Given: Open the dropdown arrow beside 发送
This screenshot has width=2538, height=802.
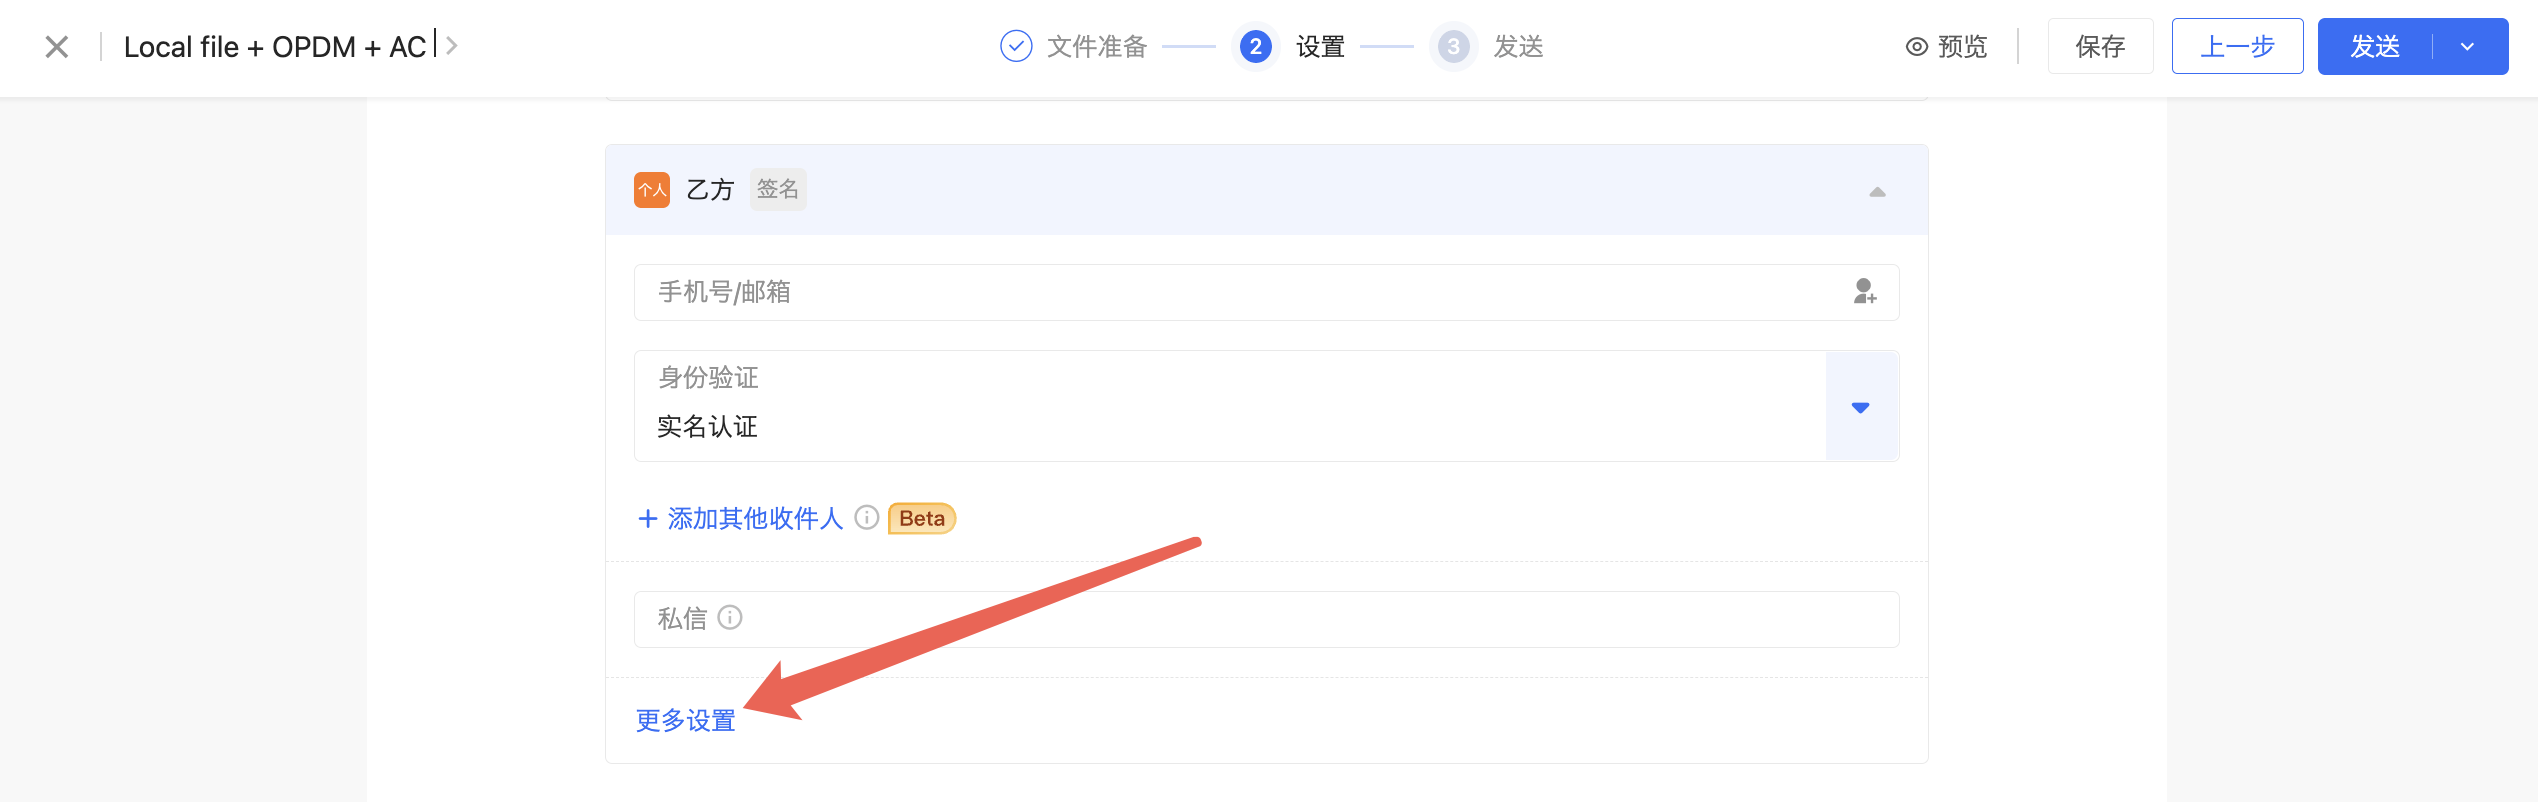Looking at the screenshot, I should click(2468, 46).
